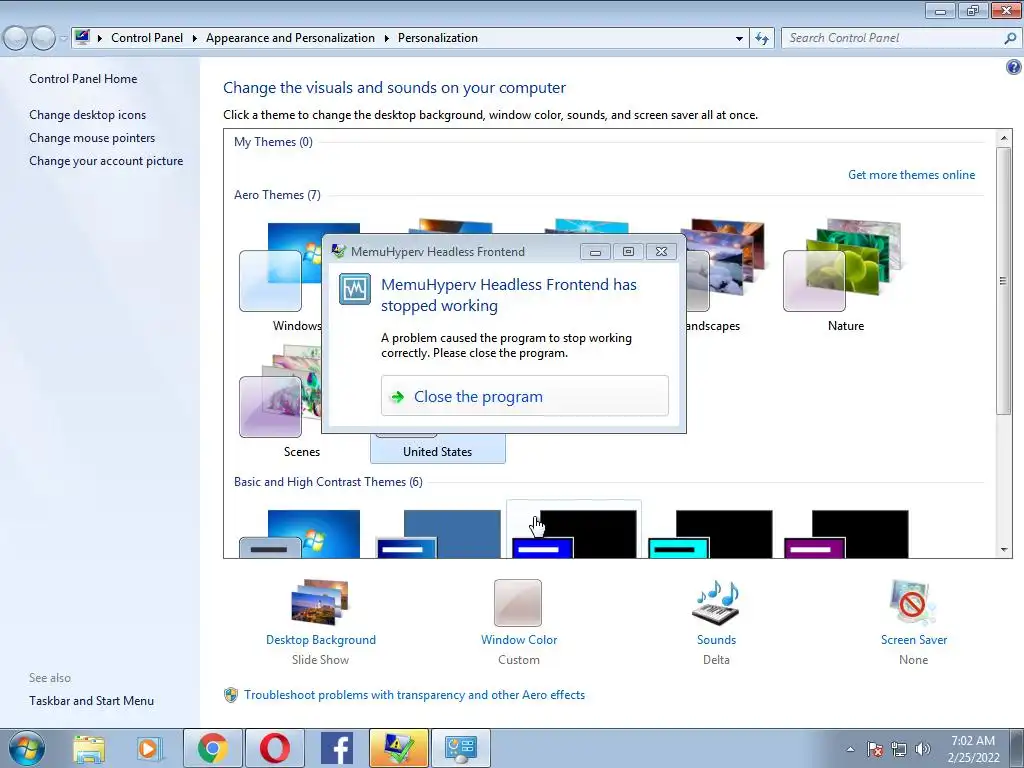Open Get more themes online link
This screenshot has width=1024, height=768.
coord(911,174)
